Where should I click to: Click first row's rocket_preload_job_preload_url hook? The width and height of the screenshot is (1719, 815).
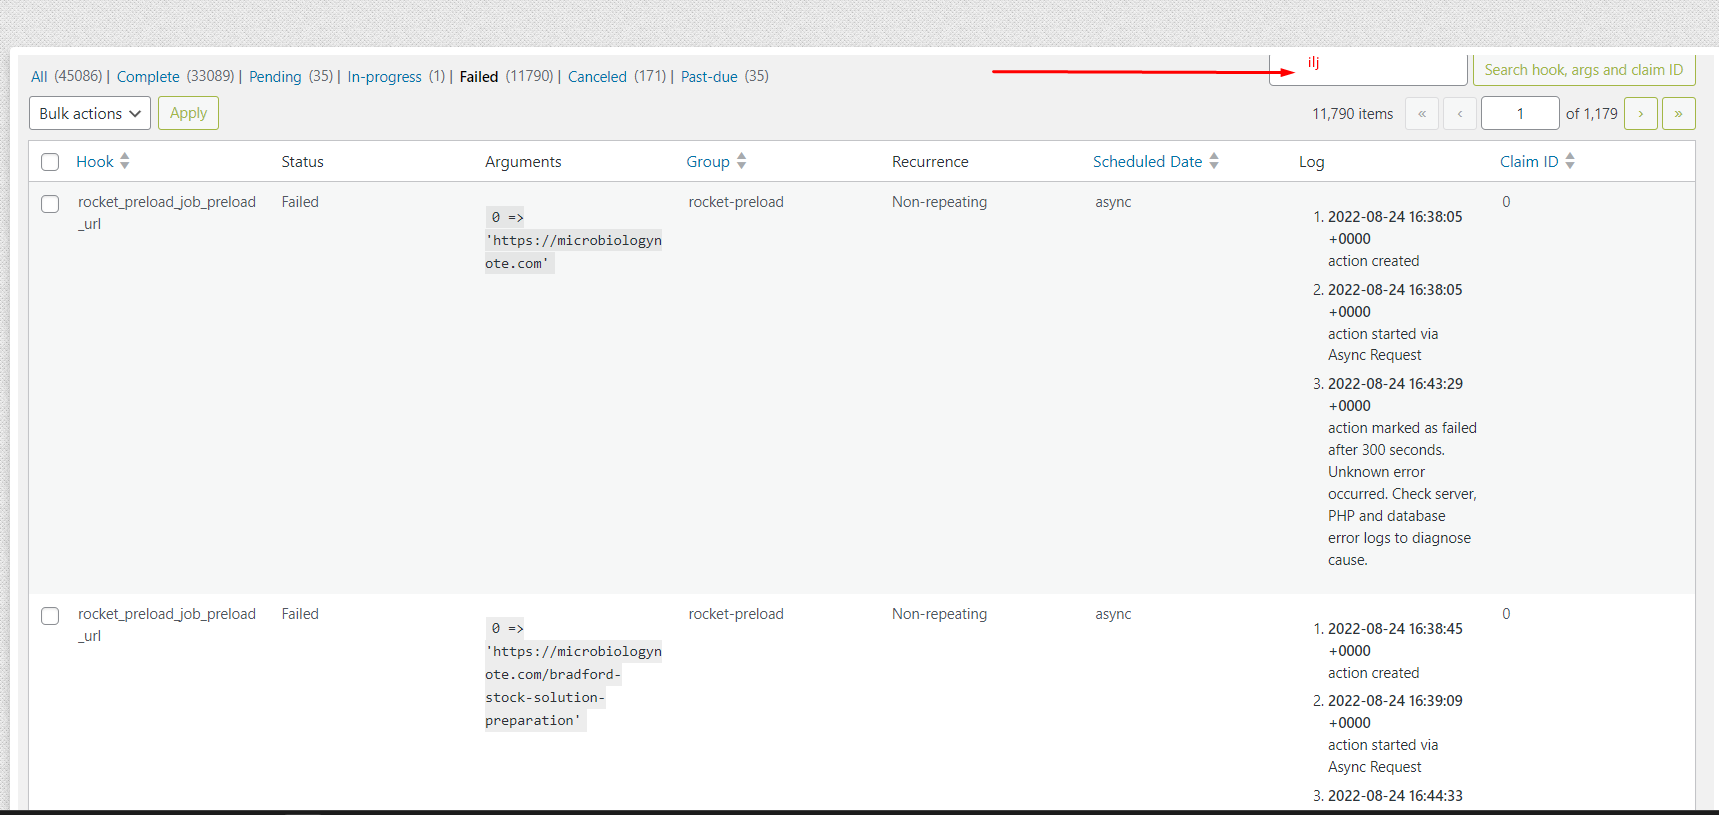point(167,213)
